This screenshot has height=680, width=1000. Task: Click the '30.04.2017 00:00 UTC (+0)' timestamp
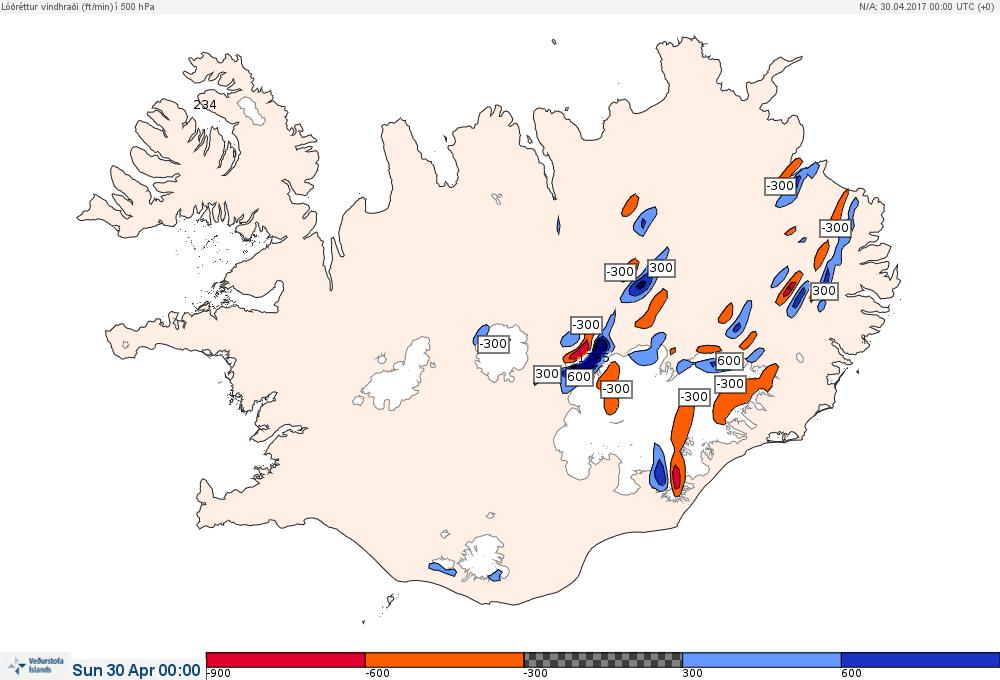click(x=939, y=6)
